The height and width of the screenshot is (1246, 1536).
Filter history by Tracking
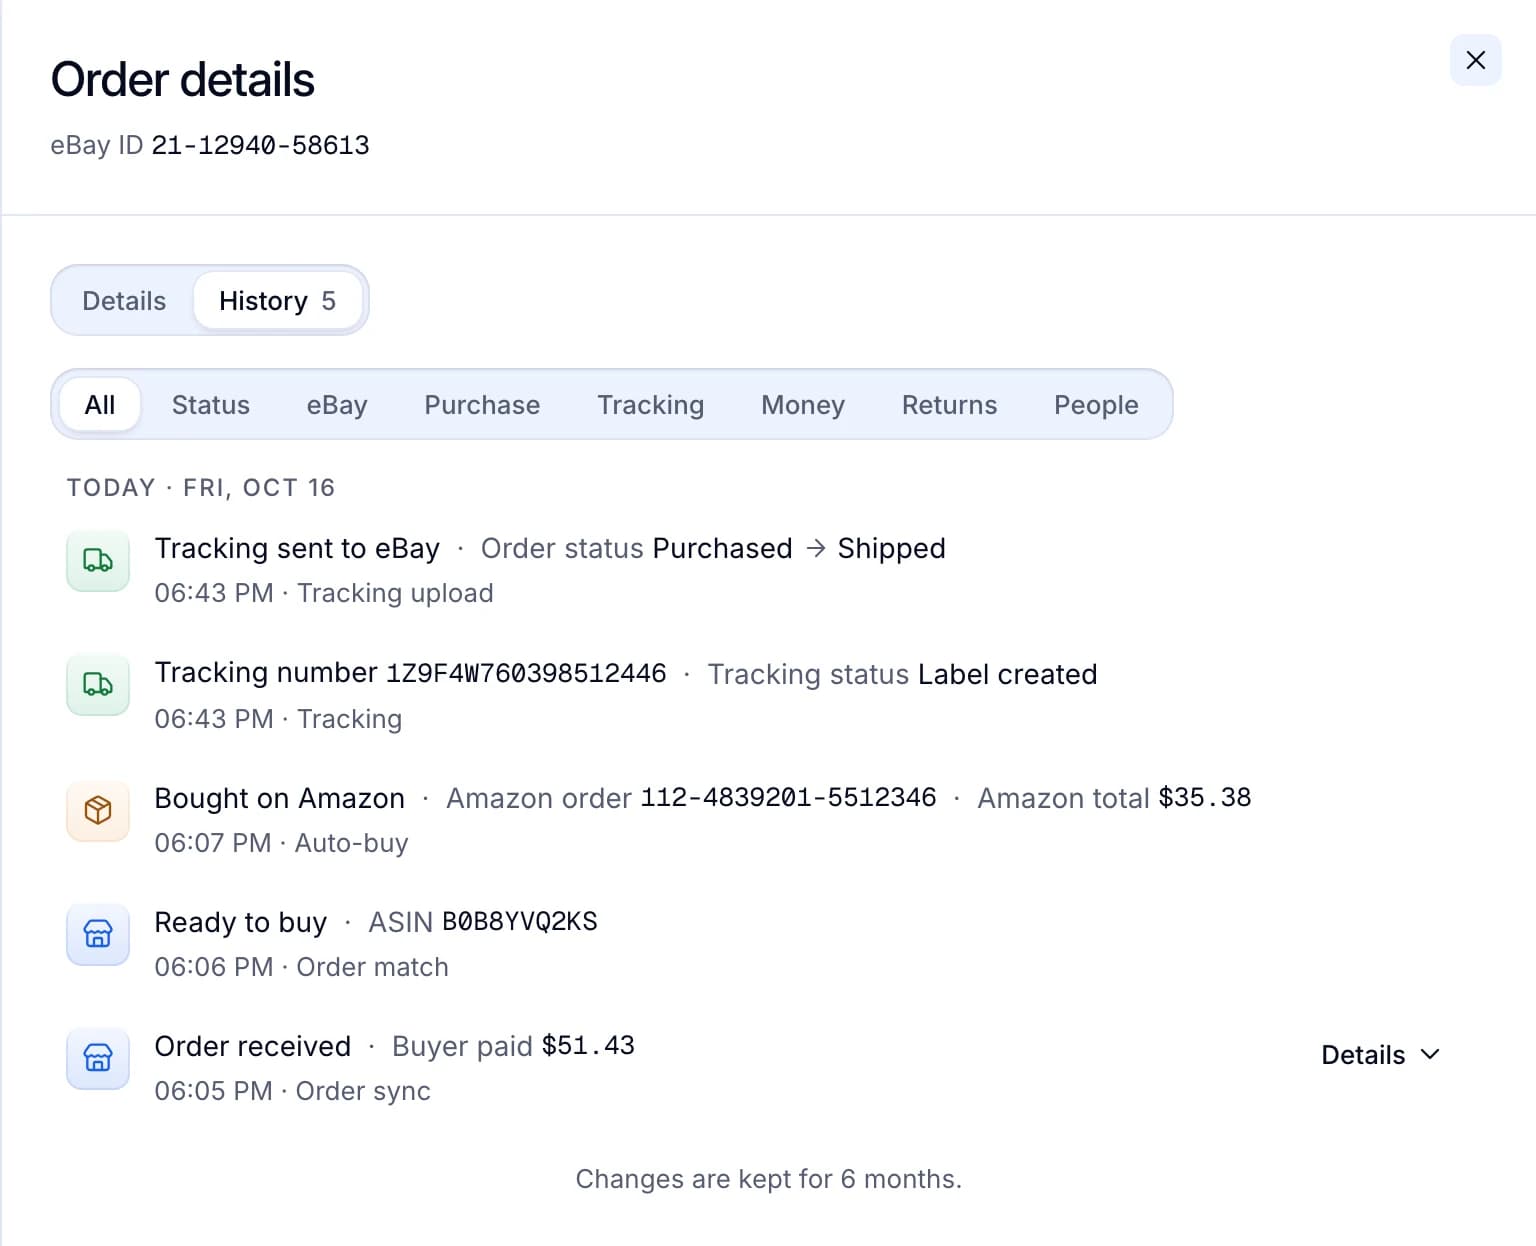tap(651, 405)
